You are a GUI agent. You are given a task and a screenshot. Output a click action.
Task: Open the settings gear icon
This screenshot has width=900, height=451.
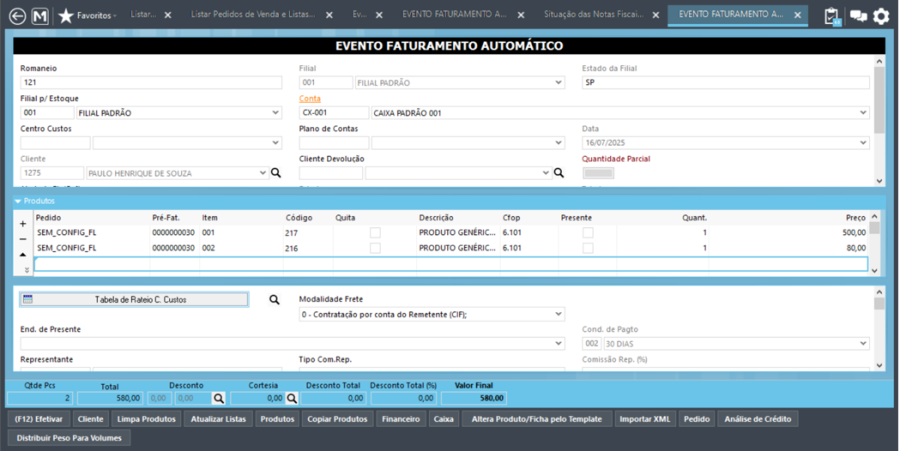(x=881, y=16)
